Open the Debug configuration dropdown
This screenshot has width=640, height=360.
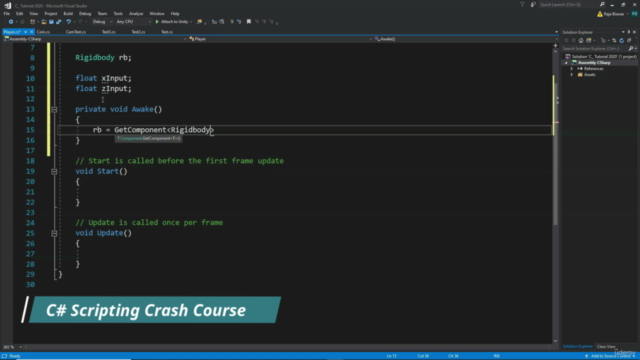pos(102,22)
